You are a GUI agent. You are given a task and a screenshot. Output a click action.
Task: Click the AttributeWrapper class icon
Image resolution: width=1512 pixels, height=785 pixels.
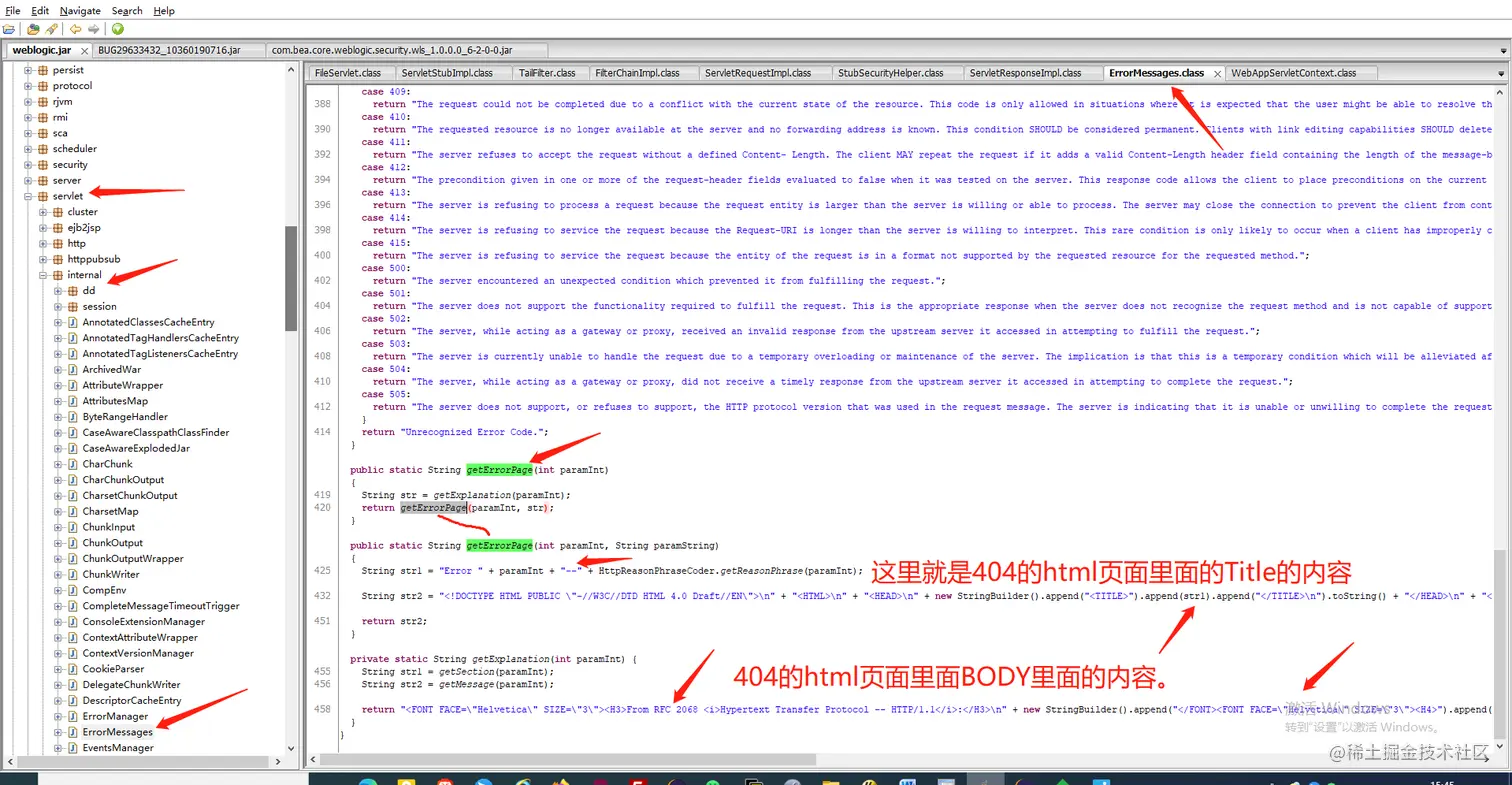point(72,385)
